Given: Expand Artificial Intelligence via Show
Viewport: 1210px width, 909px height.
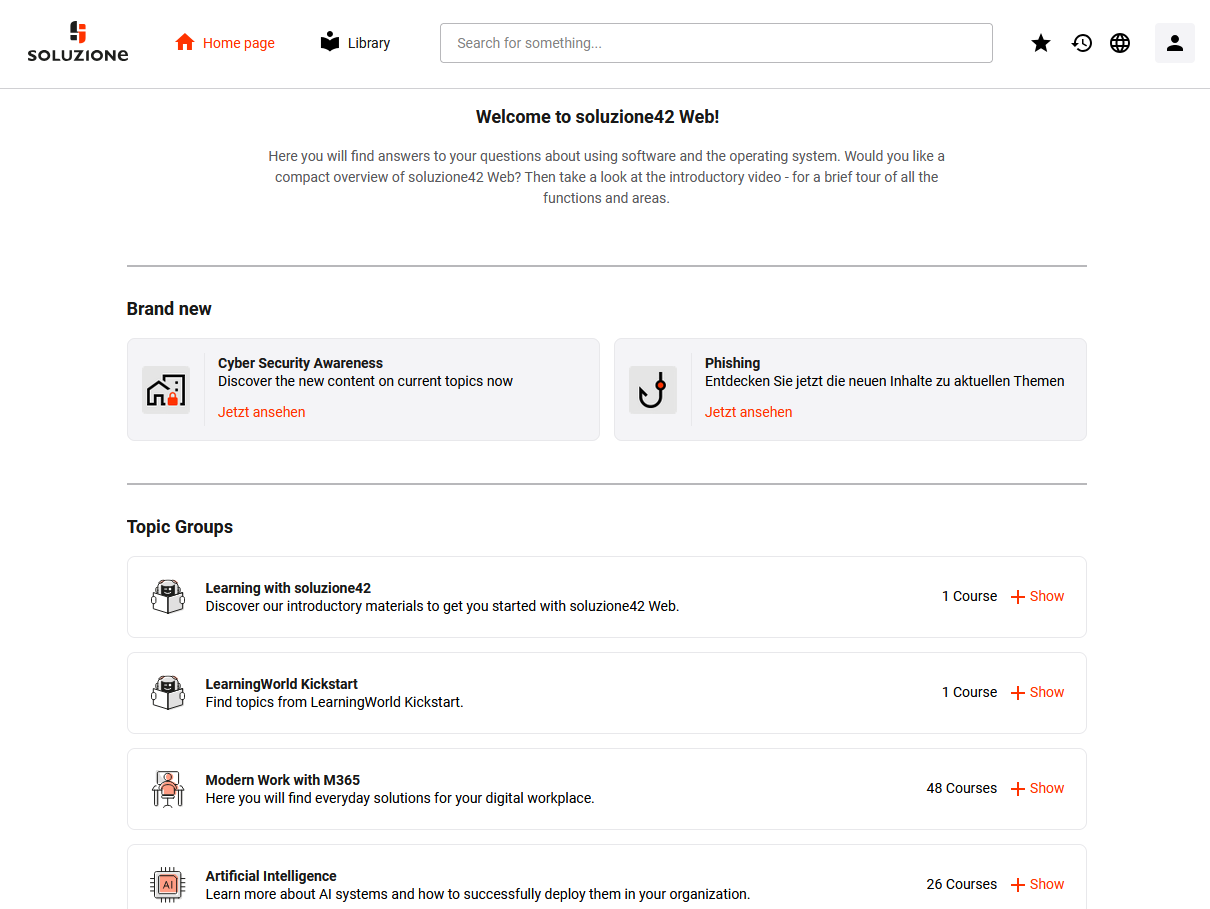Looking at the screenshot, I should pos(1047,884).
